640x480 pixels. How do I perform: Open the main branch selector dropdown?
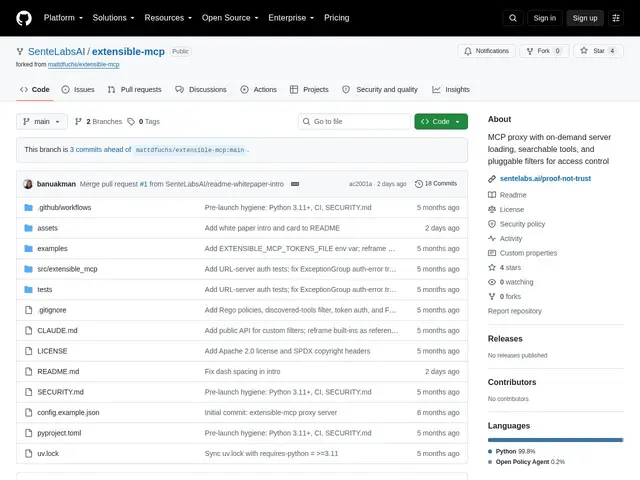pos(42,122)
